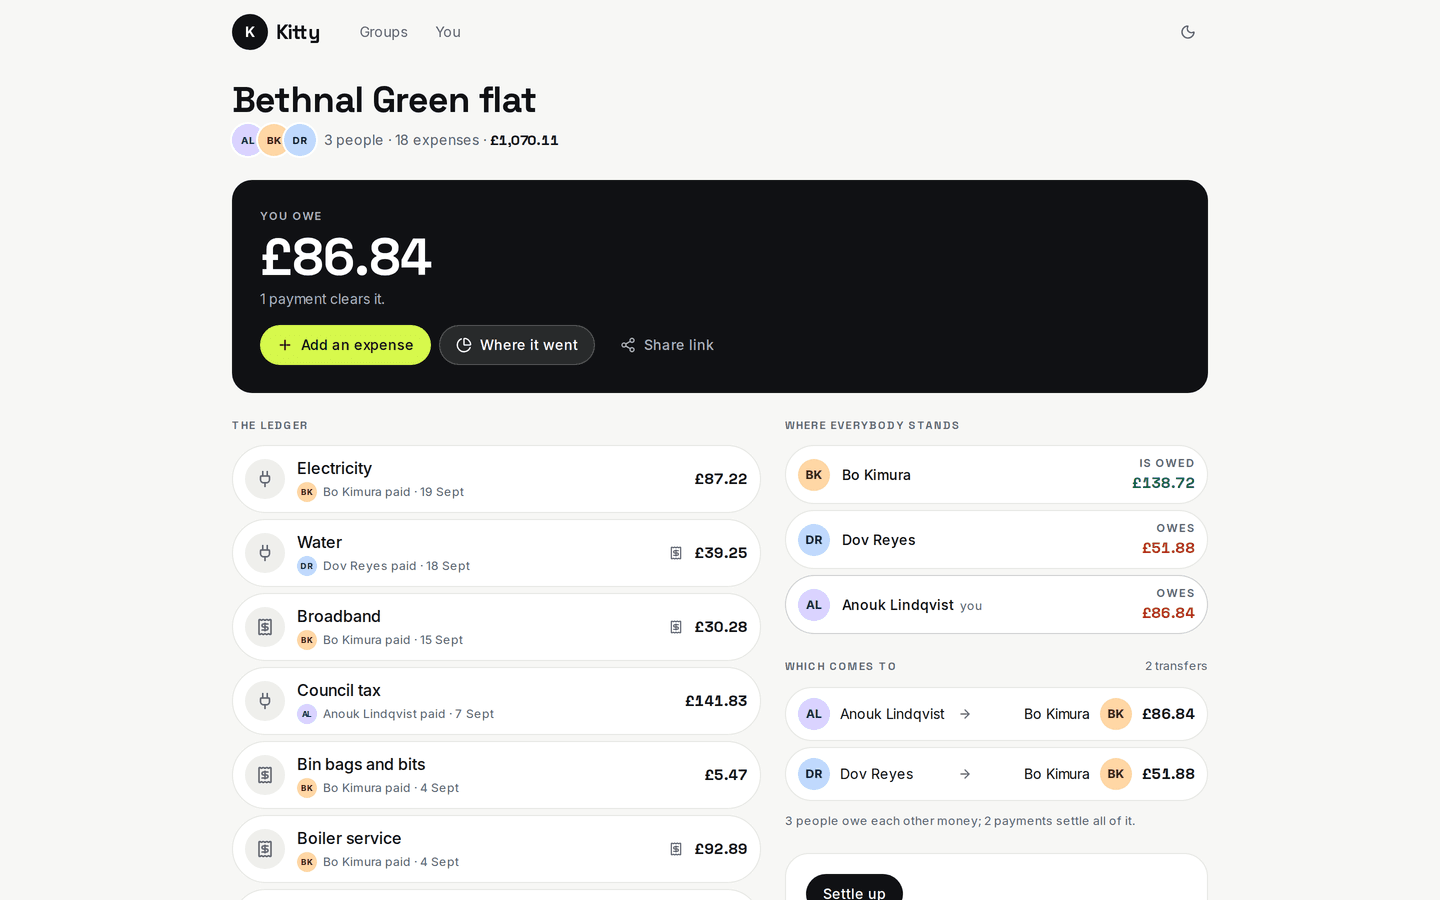The width and height of the screenshot is (1440, 900).
Task: Select the 'Bin bags and bits' expense name
Action: click(361, 764)
